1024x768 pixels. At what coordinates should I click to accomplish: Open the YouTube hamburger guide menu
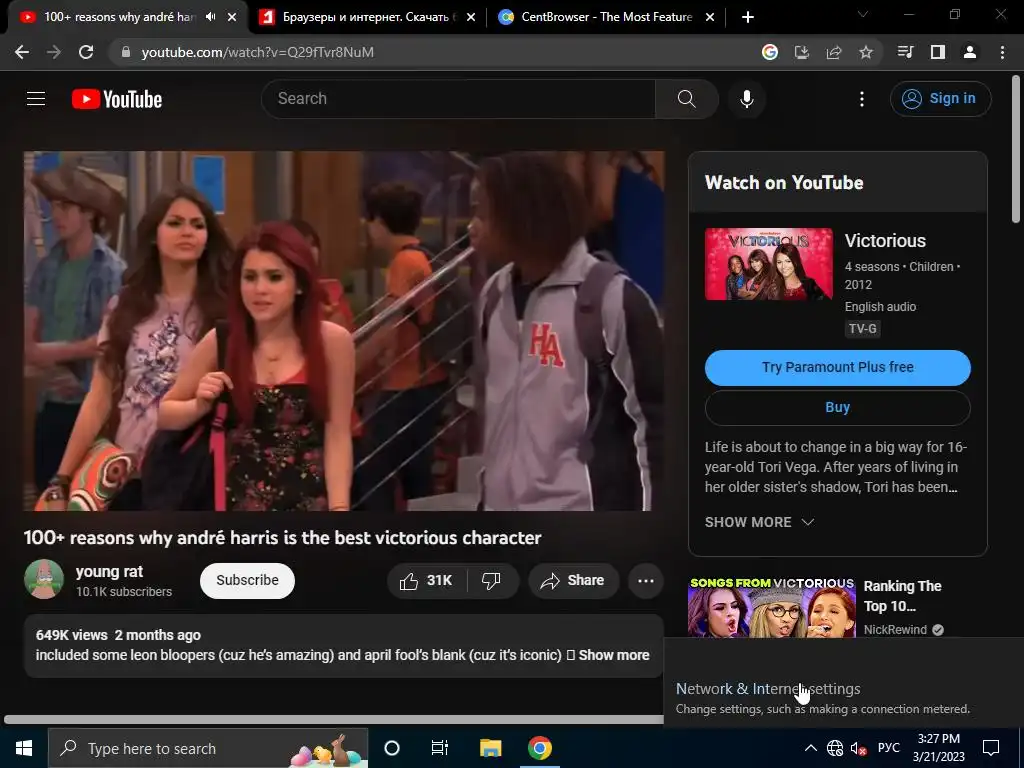(36, 99)
